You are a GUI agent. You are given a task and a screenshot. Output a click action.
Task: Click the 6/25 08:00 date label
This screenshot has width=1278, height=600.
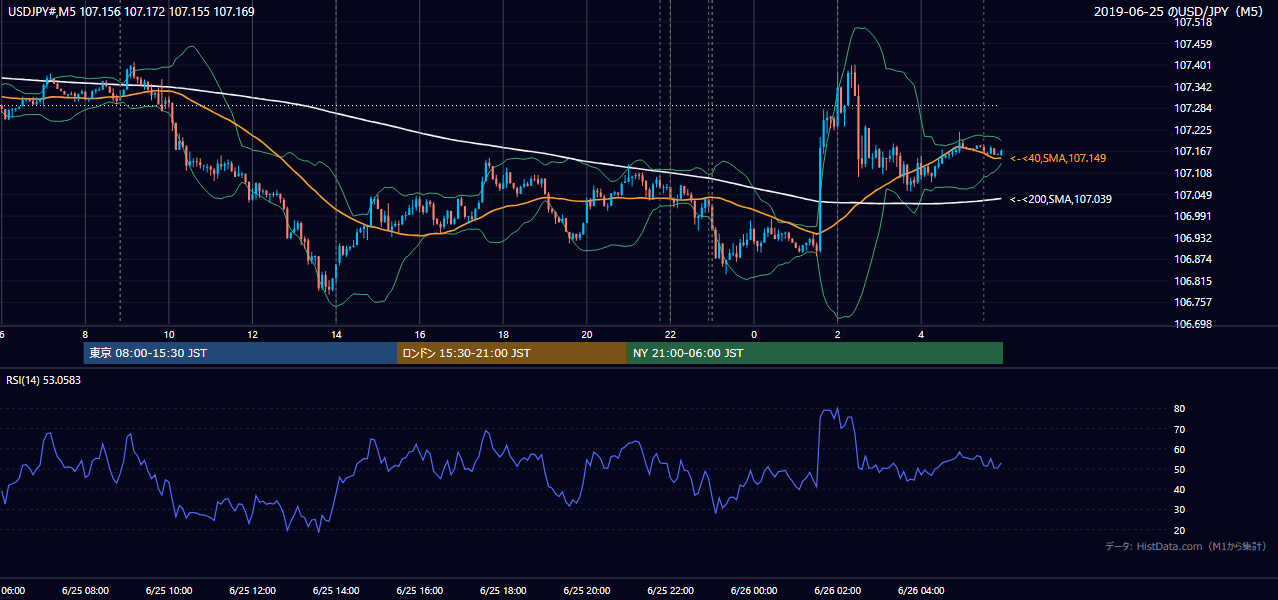click(86, 590)
